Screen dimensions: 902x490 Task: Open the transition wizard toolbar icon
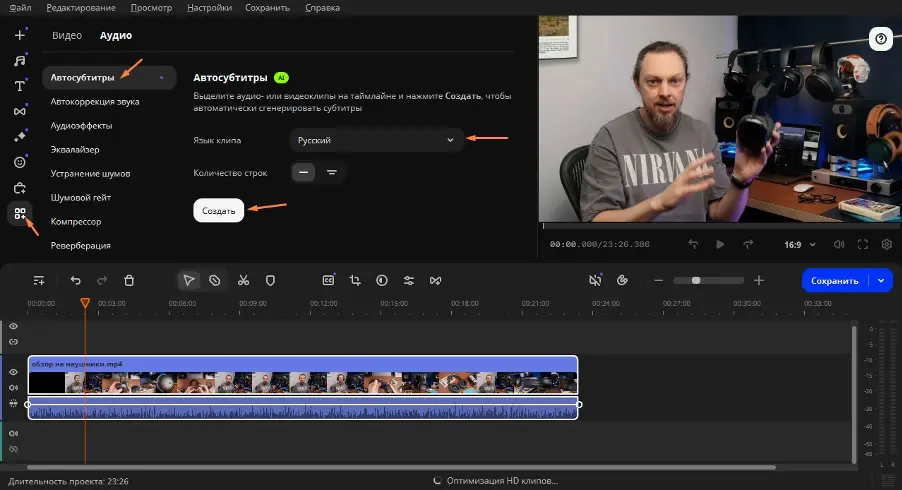[x=435, y=281]
